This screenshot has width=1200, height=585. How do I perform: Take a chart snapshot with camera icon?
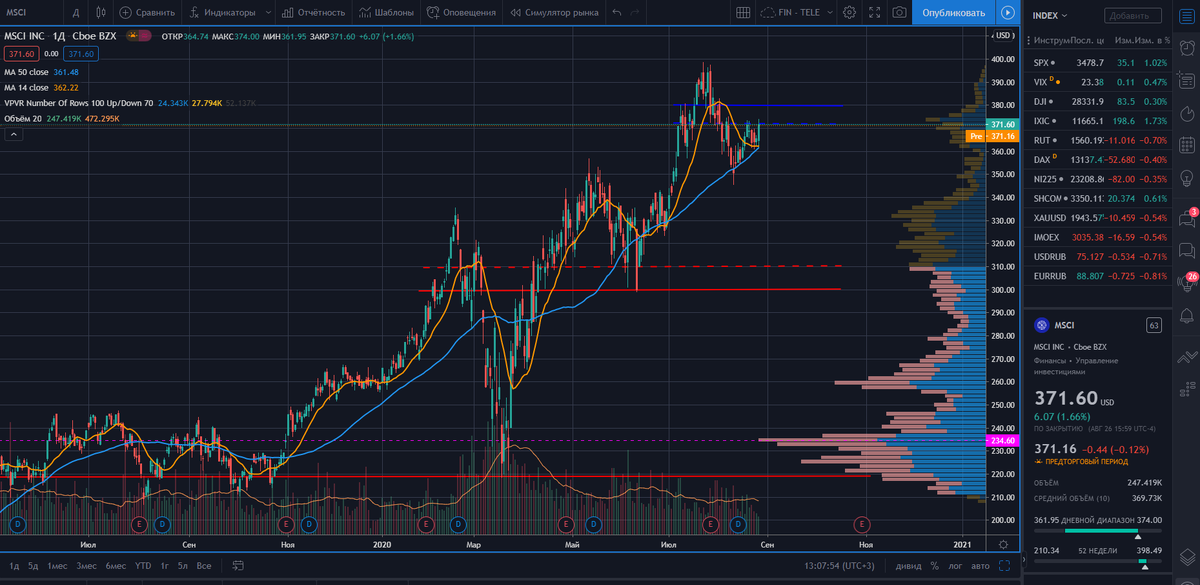(899, 13)
